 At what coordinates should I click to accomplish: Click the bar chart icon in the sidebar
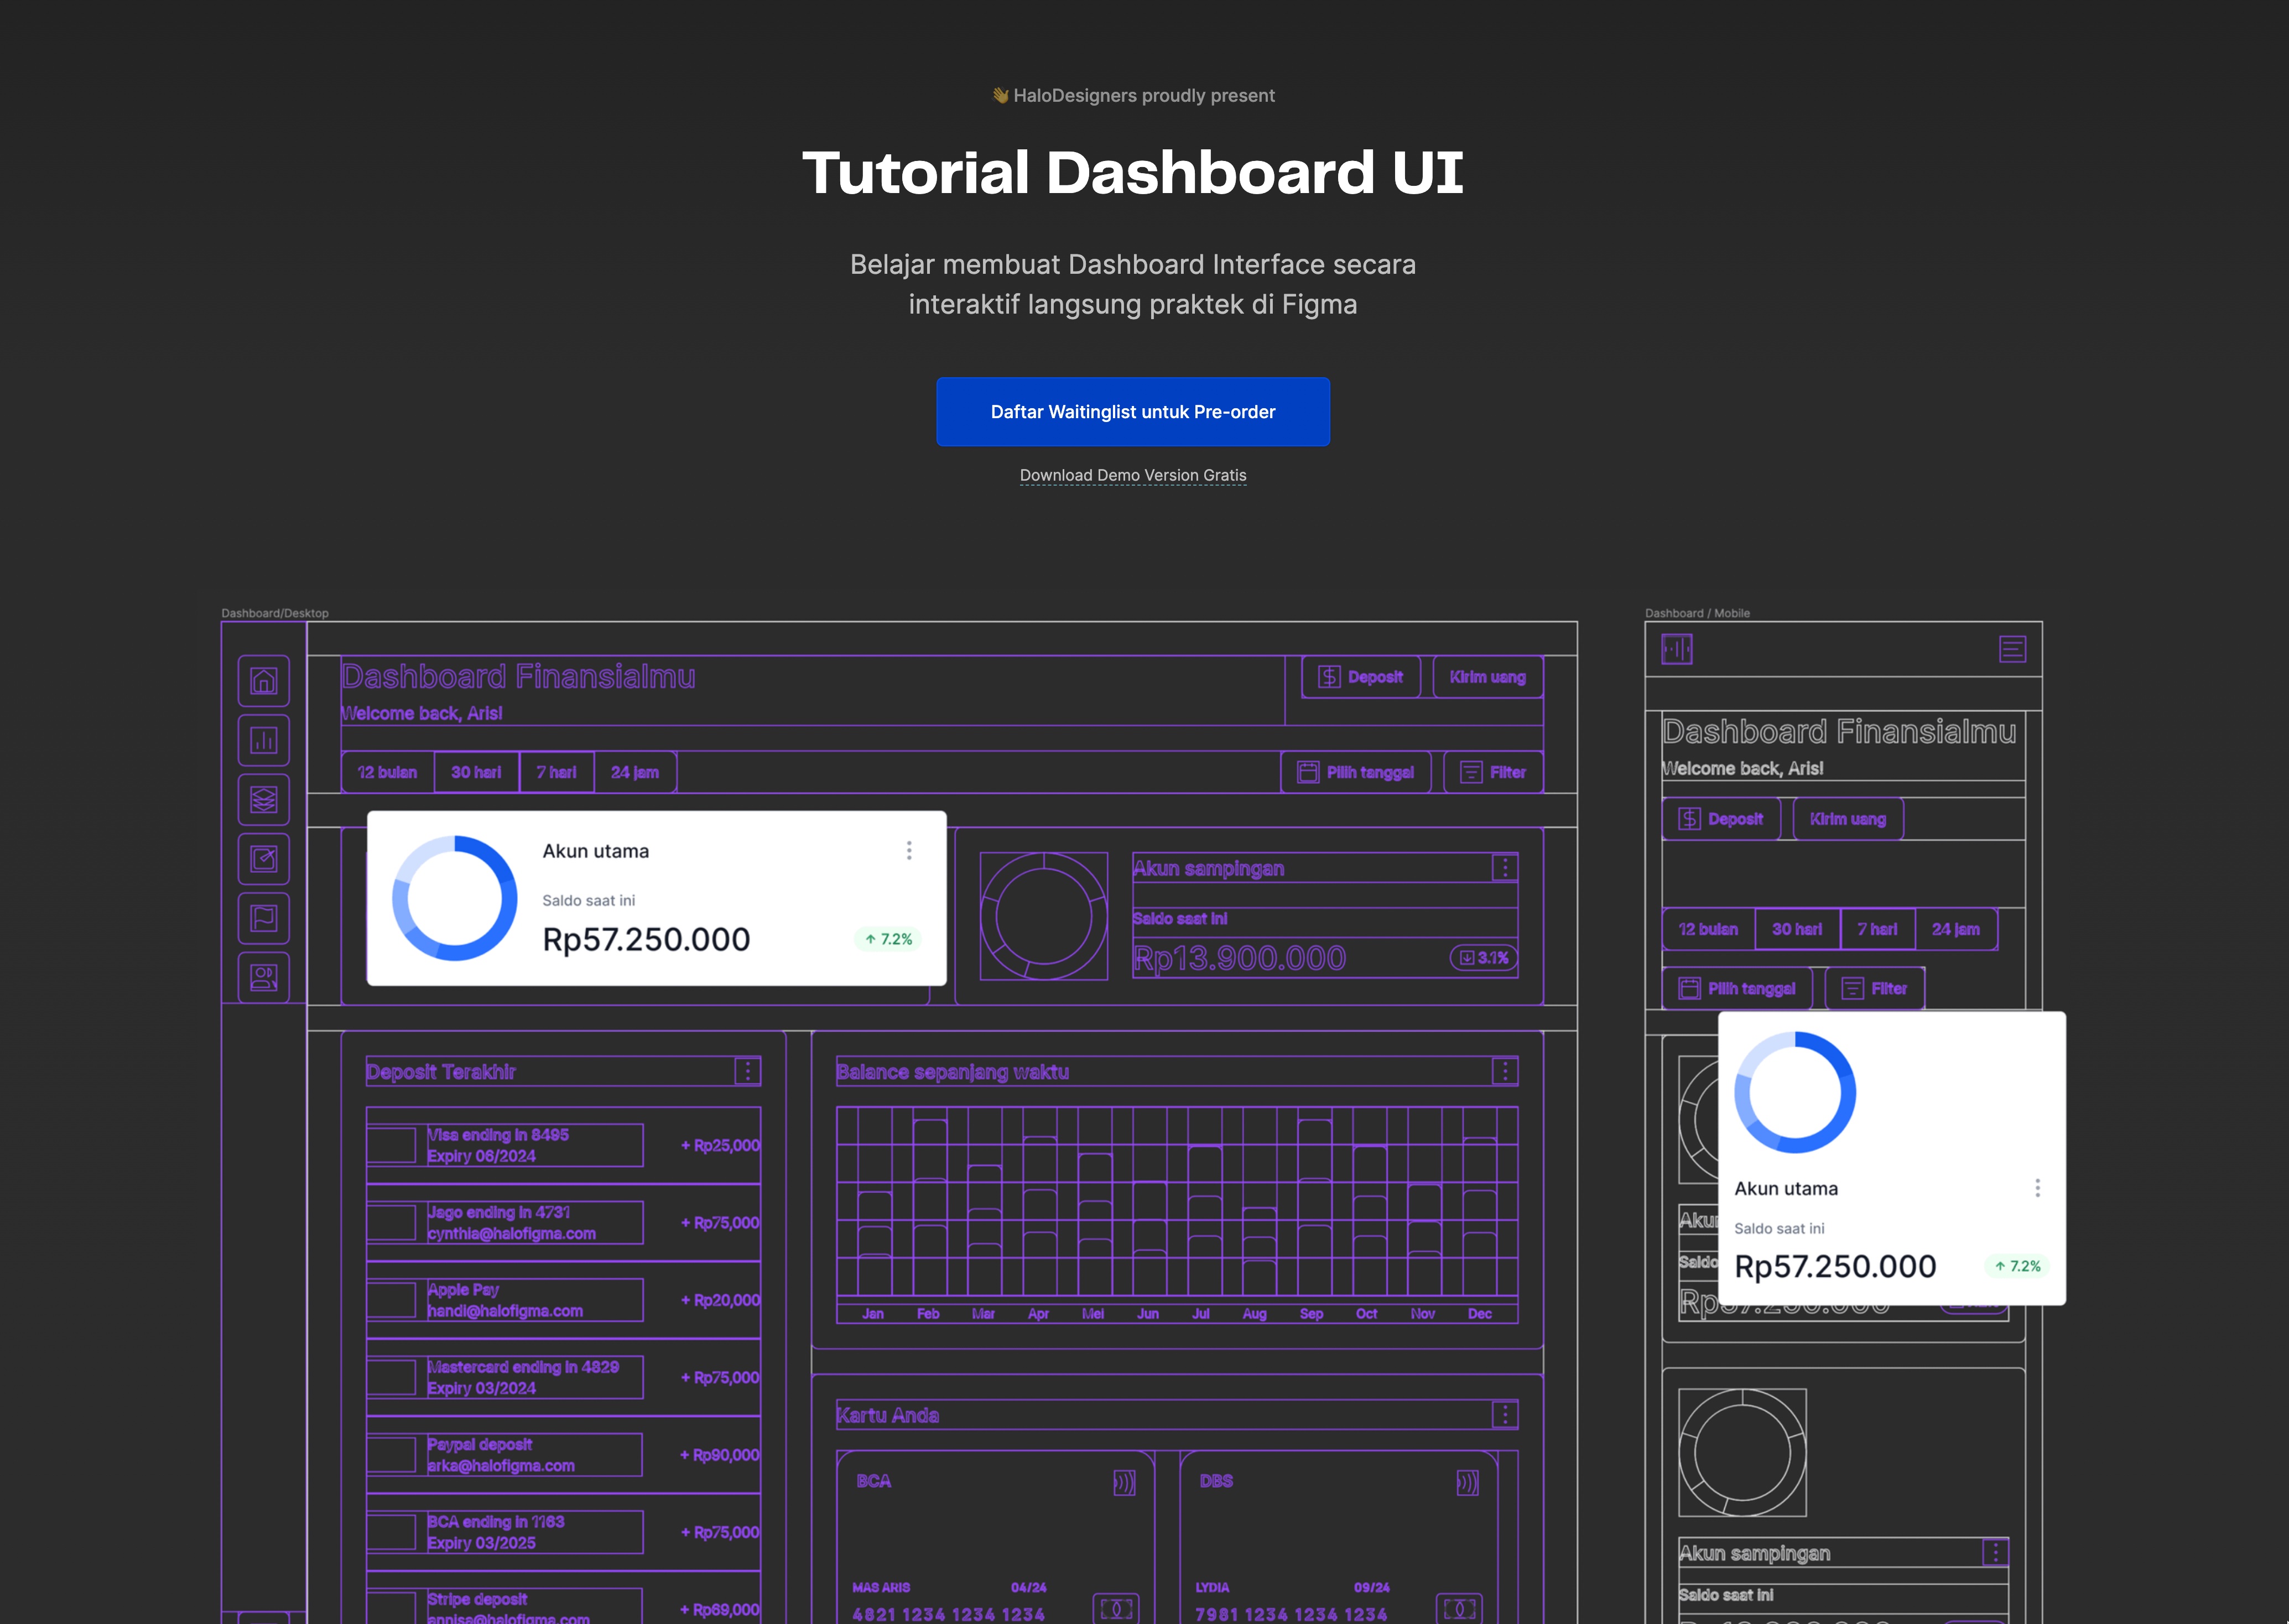[264, 740]
